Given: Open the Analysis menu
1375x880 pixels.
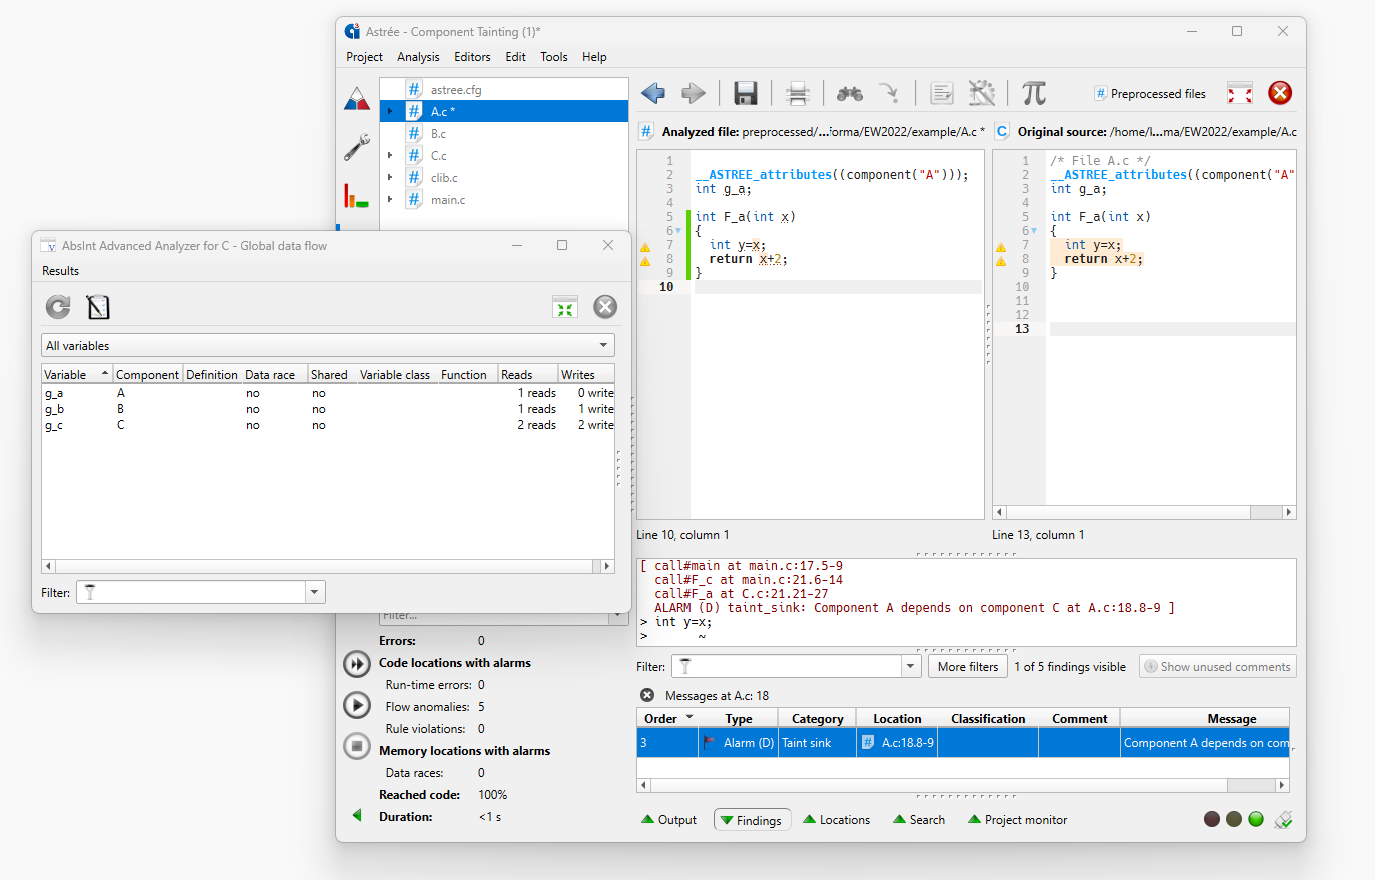Looking at the screenshot, I should coord(418,57).
